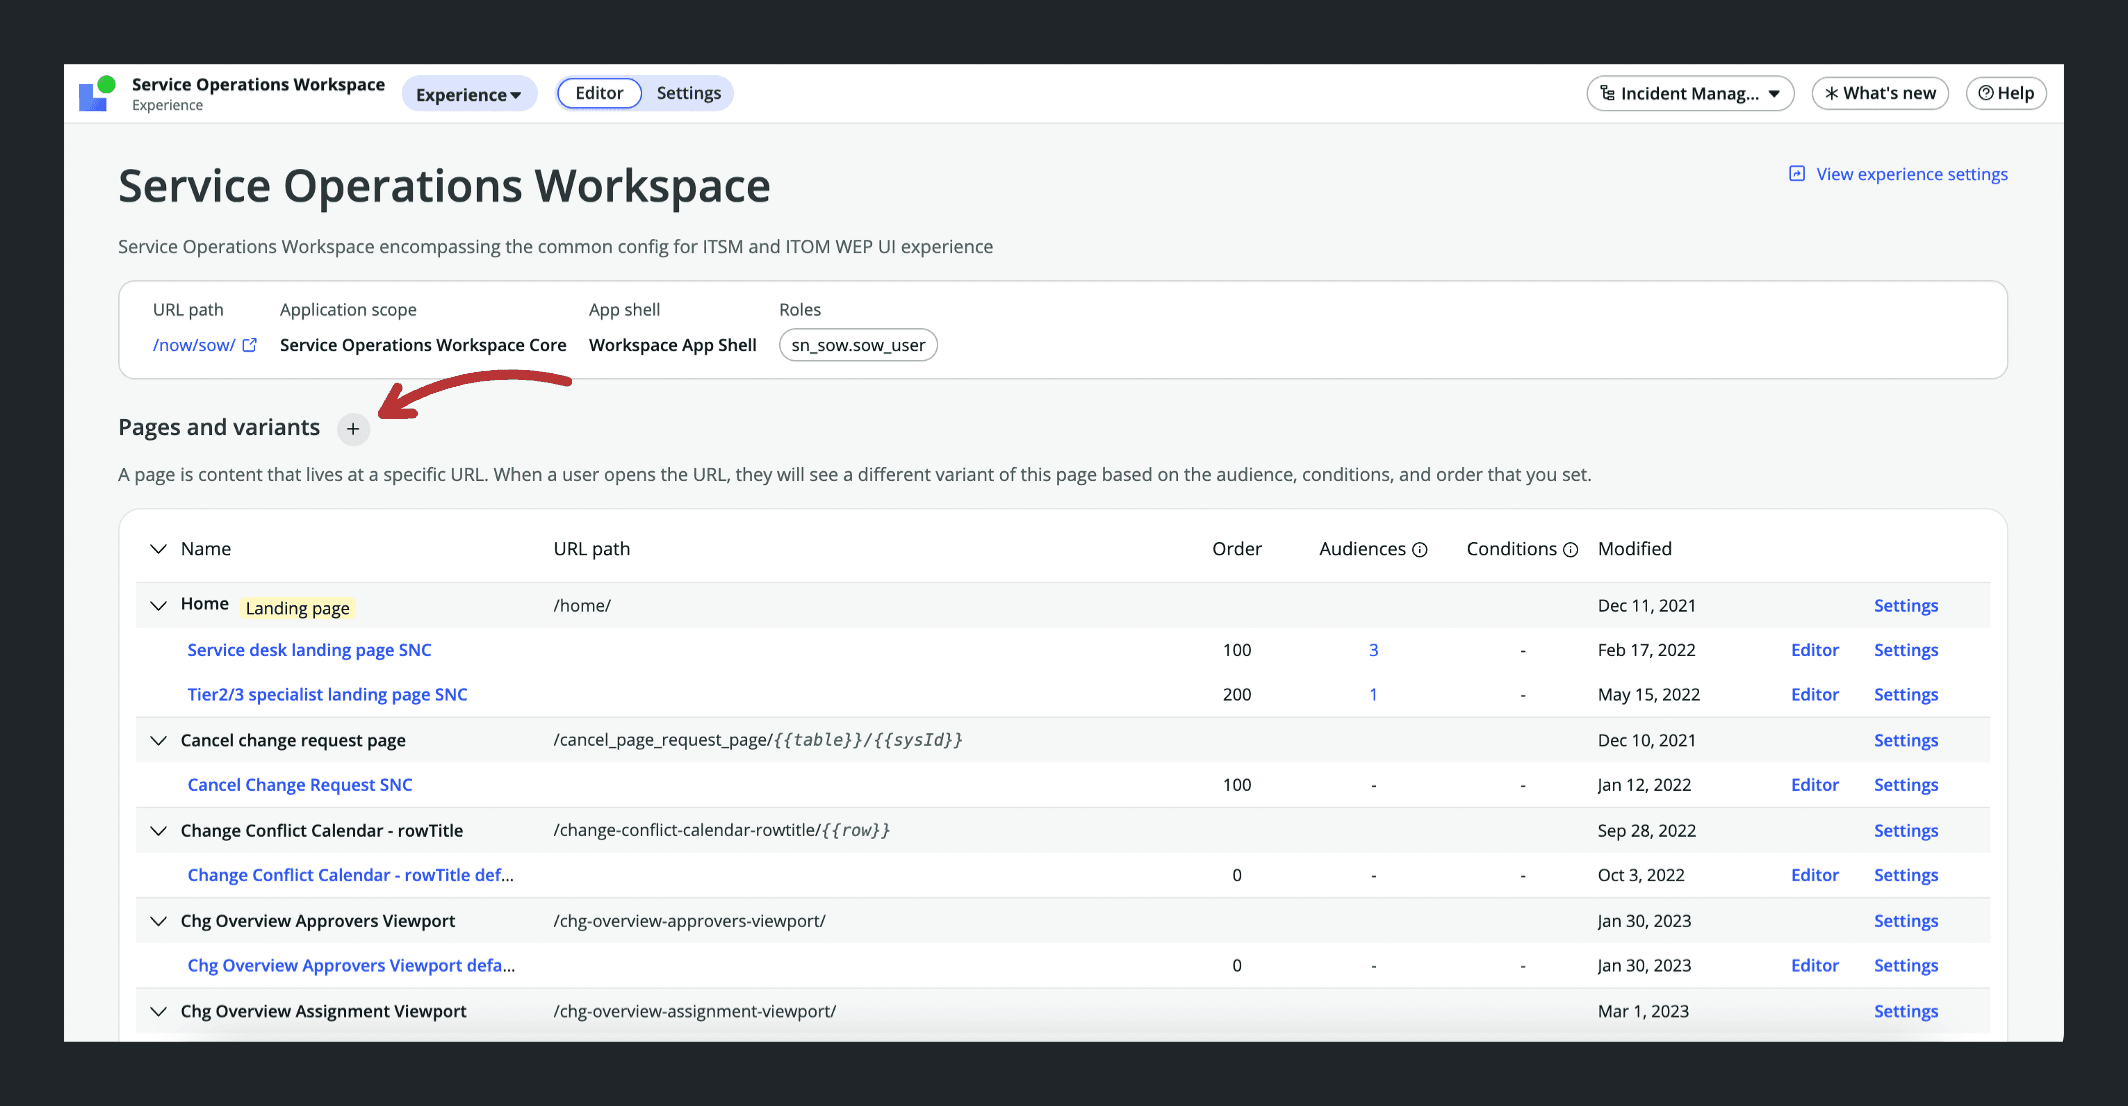Open Editor for Chg Overview Approvers Viewport default
Screen dimensions: 2128x1106
1815,966
